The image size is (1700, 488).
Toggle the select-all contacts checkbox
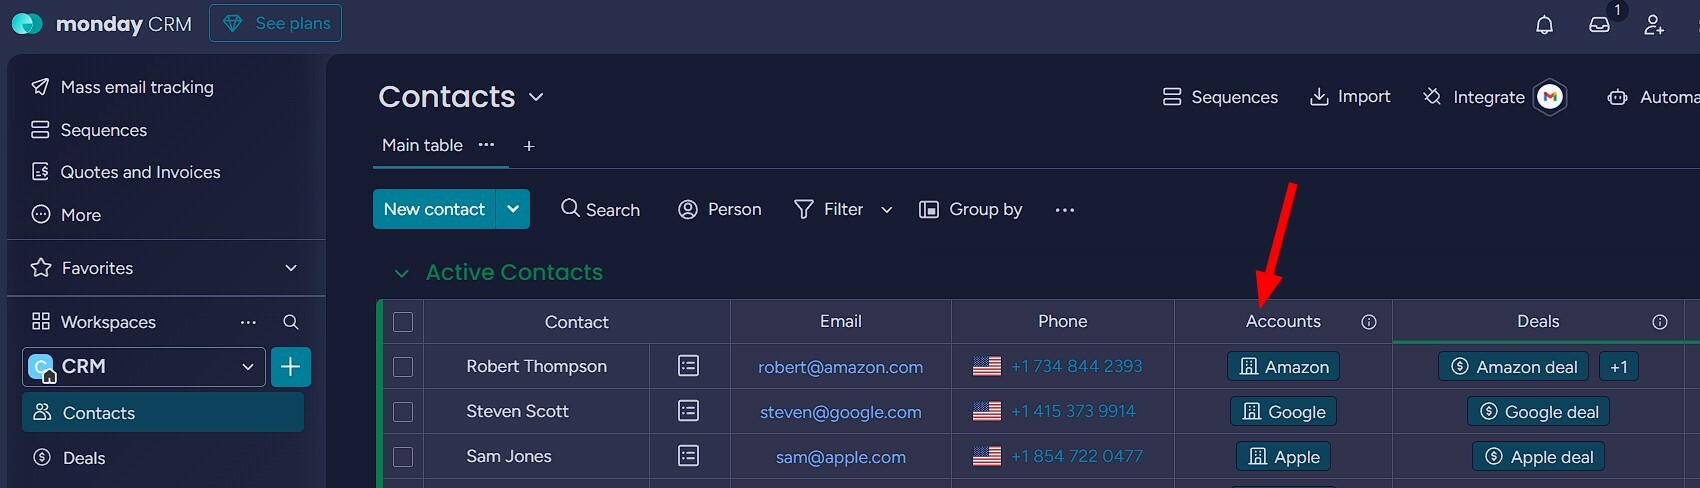pyautogui.click(x=403, y=322)
